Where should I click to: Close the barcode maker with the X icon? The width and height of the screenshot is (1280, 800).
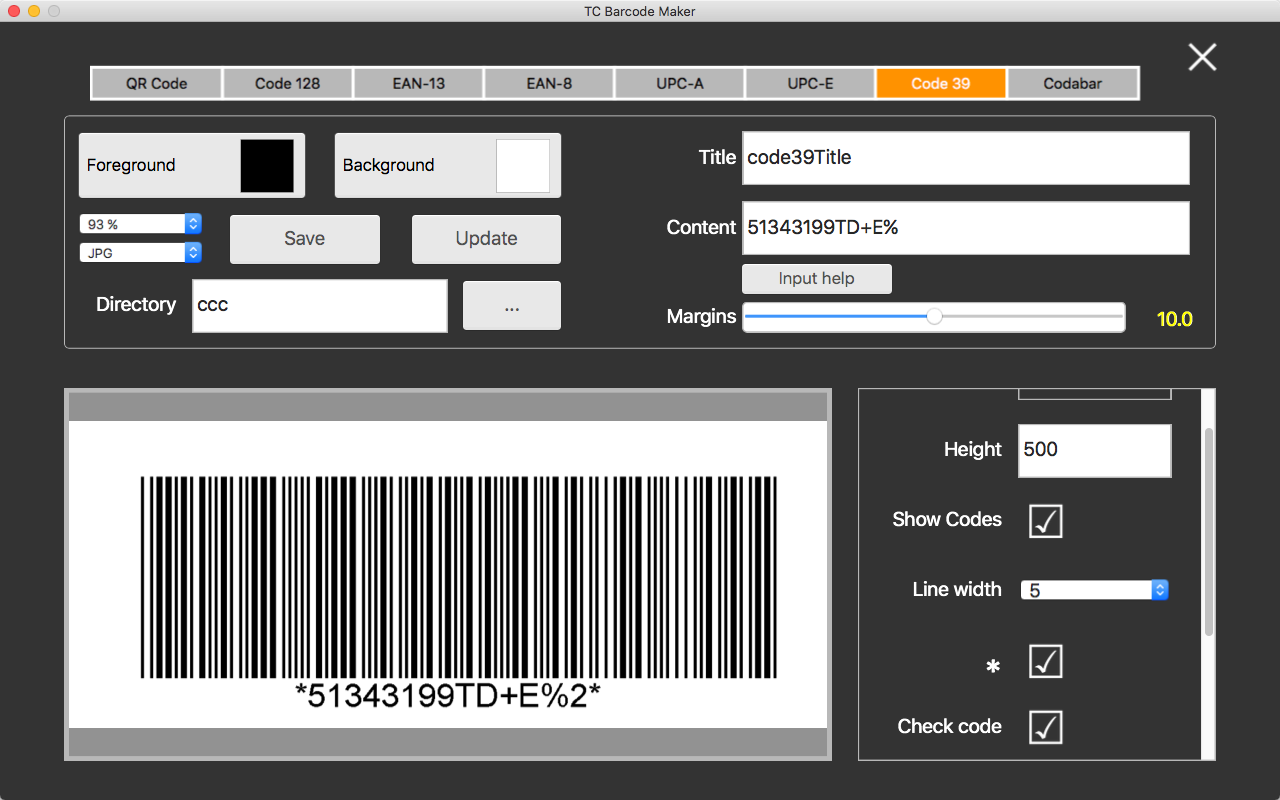tap(1202, 57)
